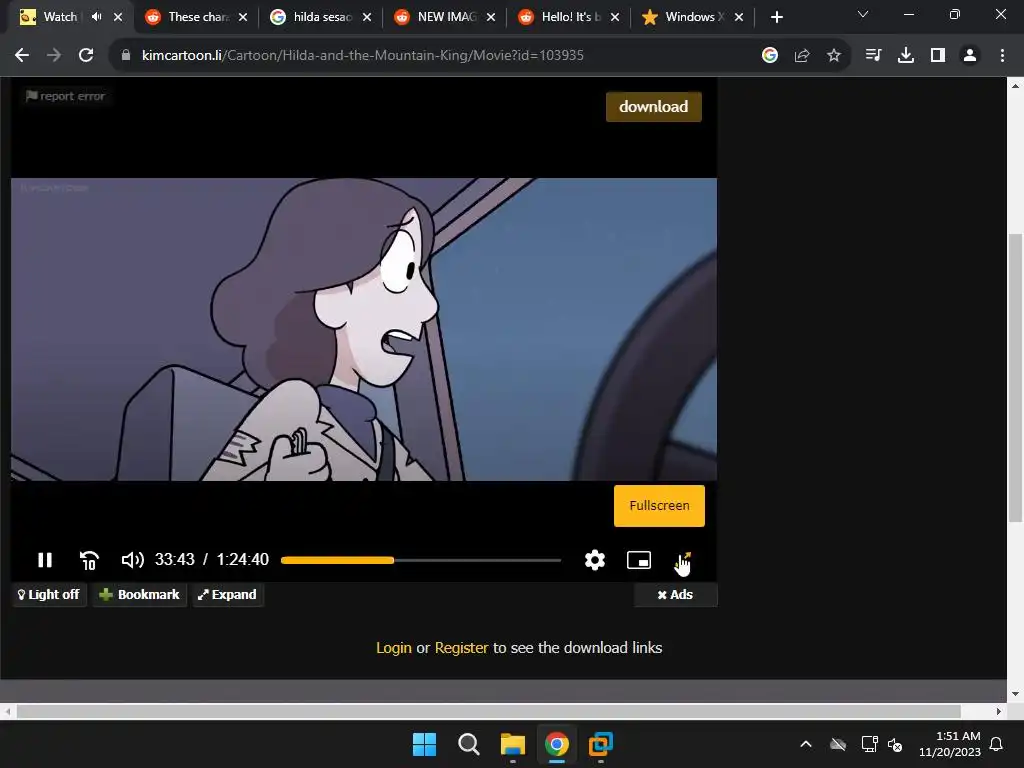Go back to previous page
This screenshot has width=1024, height=768.
pos(22,56)
